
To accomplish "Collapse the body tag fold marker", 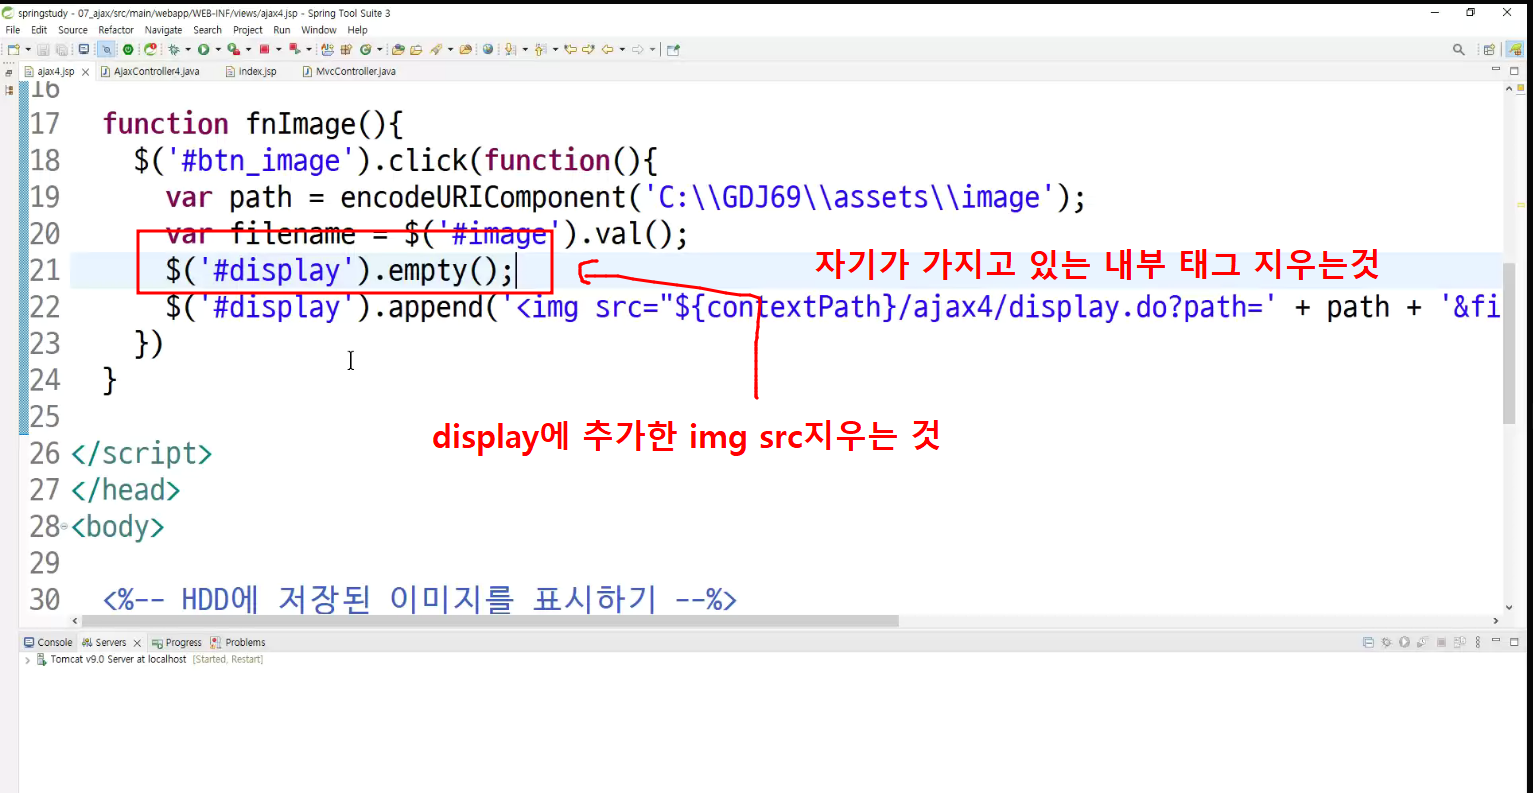I will [x=65, y=526].
